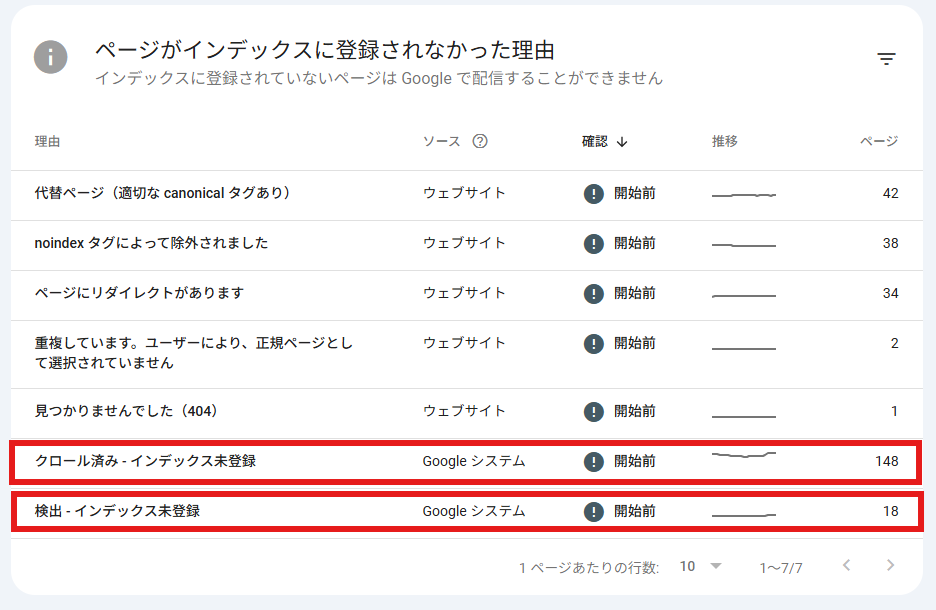This screenshot has height=610, width=936.
Task: Click the info icon beside the title
Action: pos(51,57)
